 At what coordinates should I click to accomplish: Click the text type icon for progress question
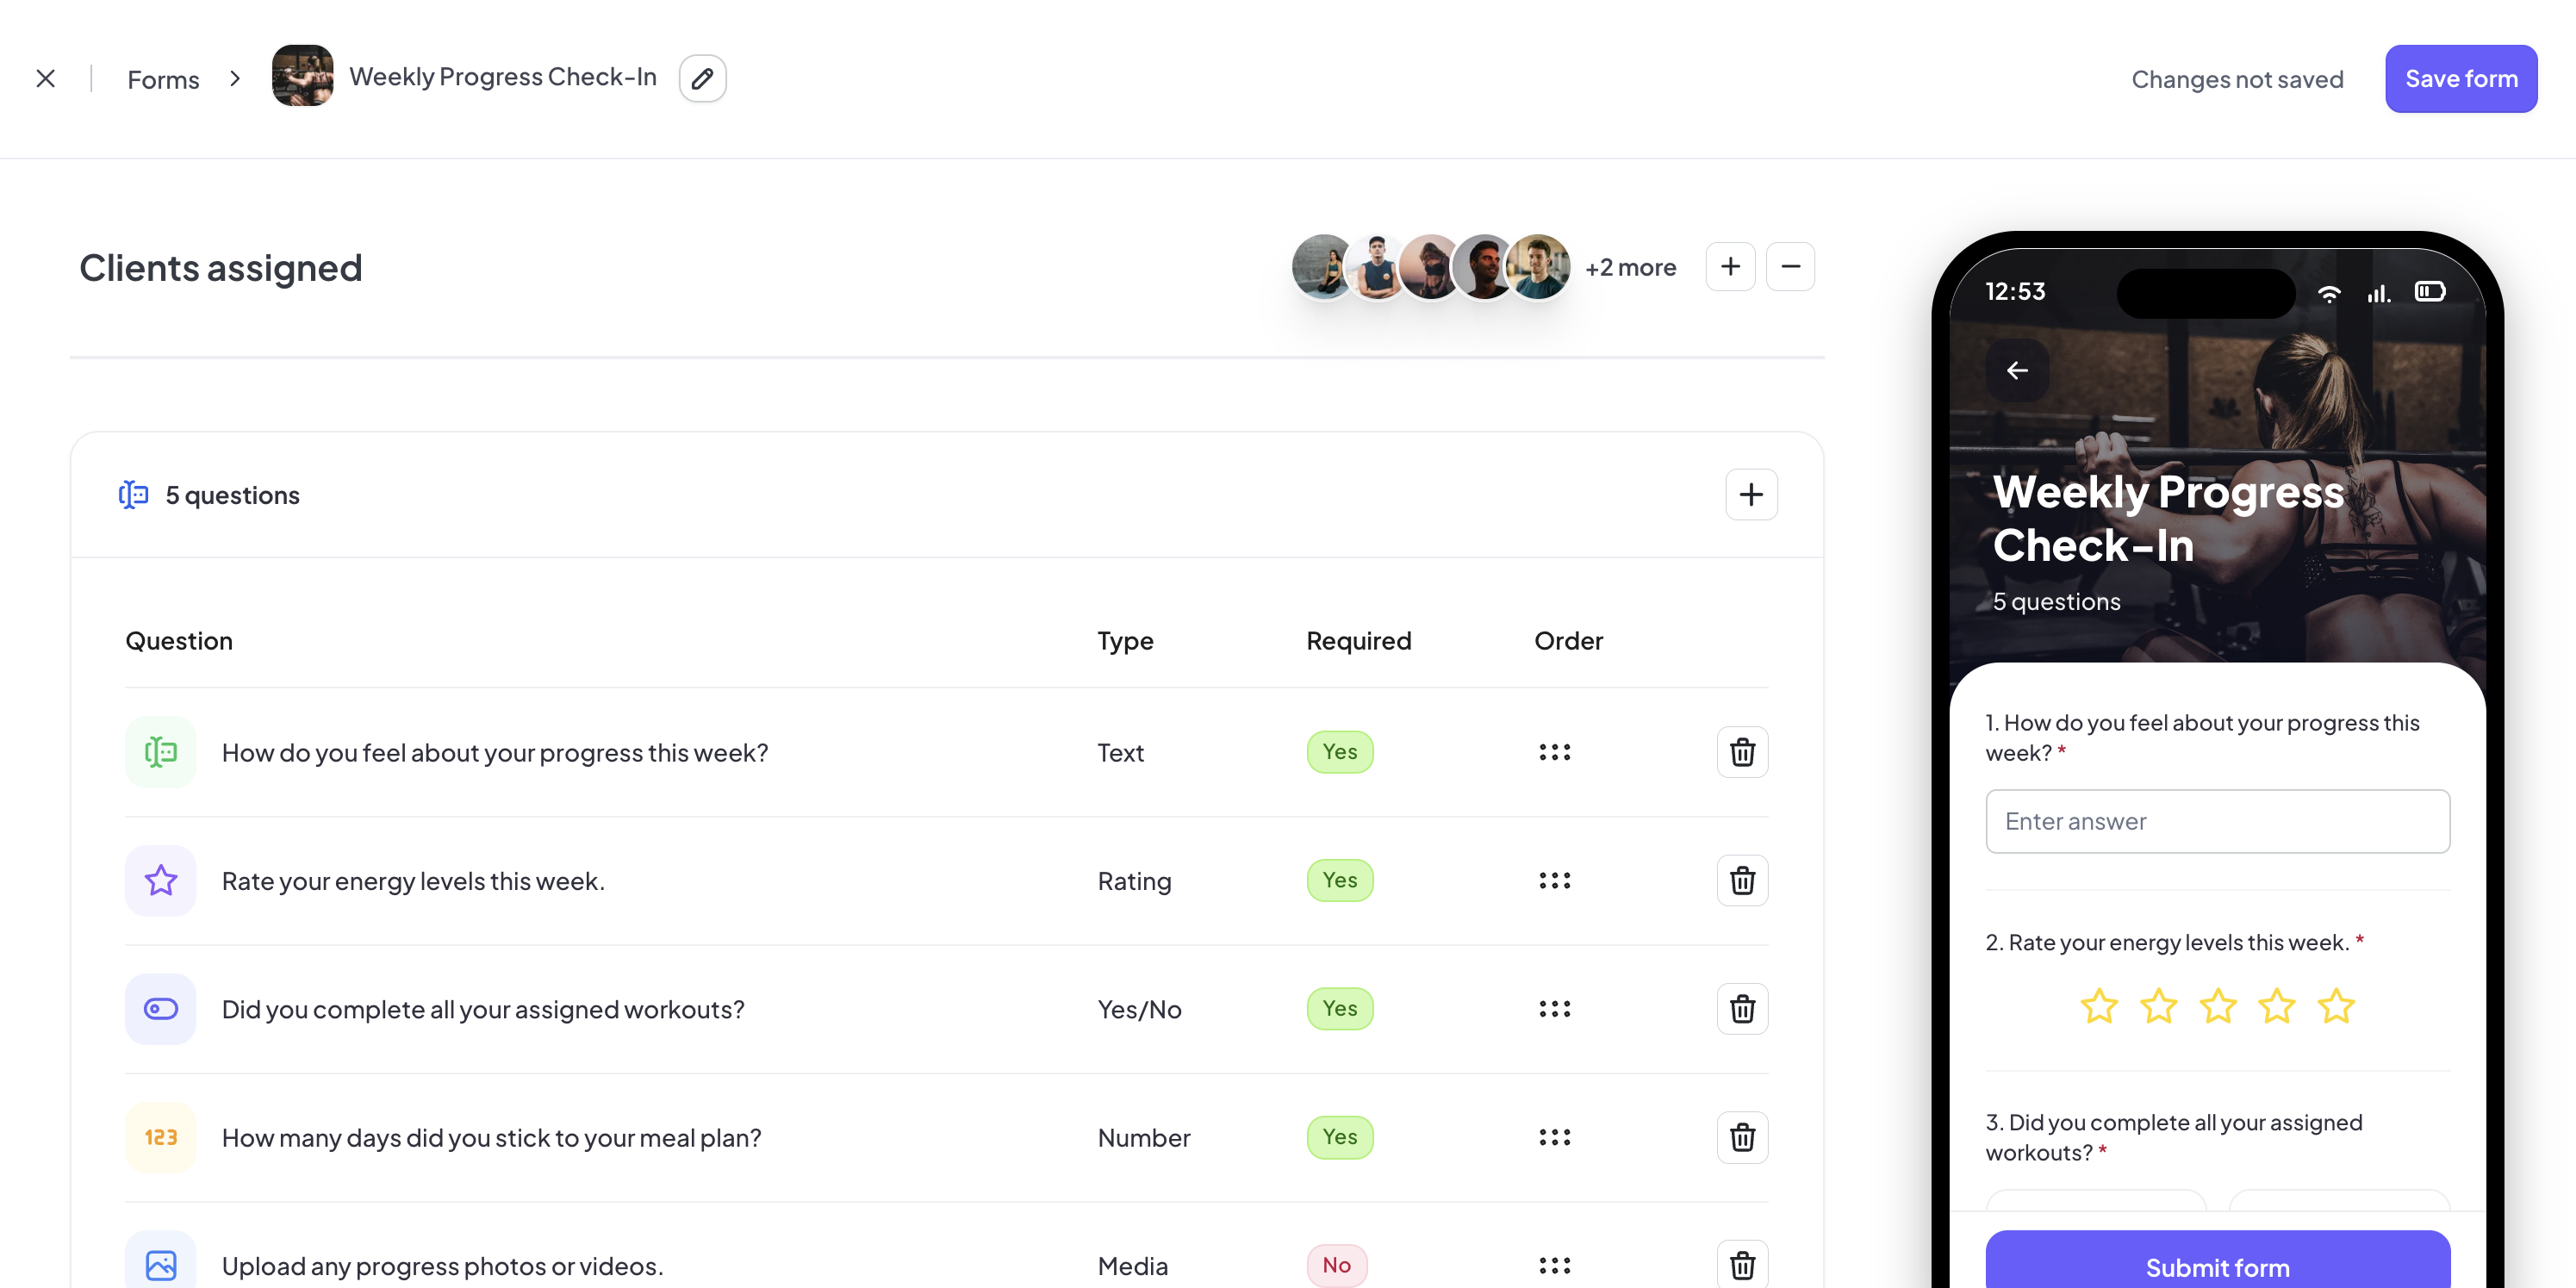[x=160, y=752]
